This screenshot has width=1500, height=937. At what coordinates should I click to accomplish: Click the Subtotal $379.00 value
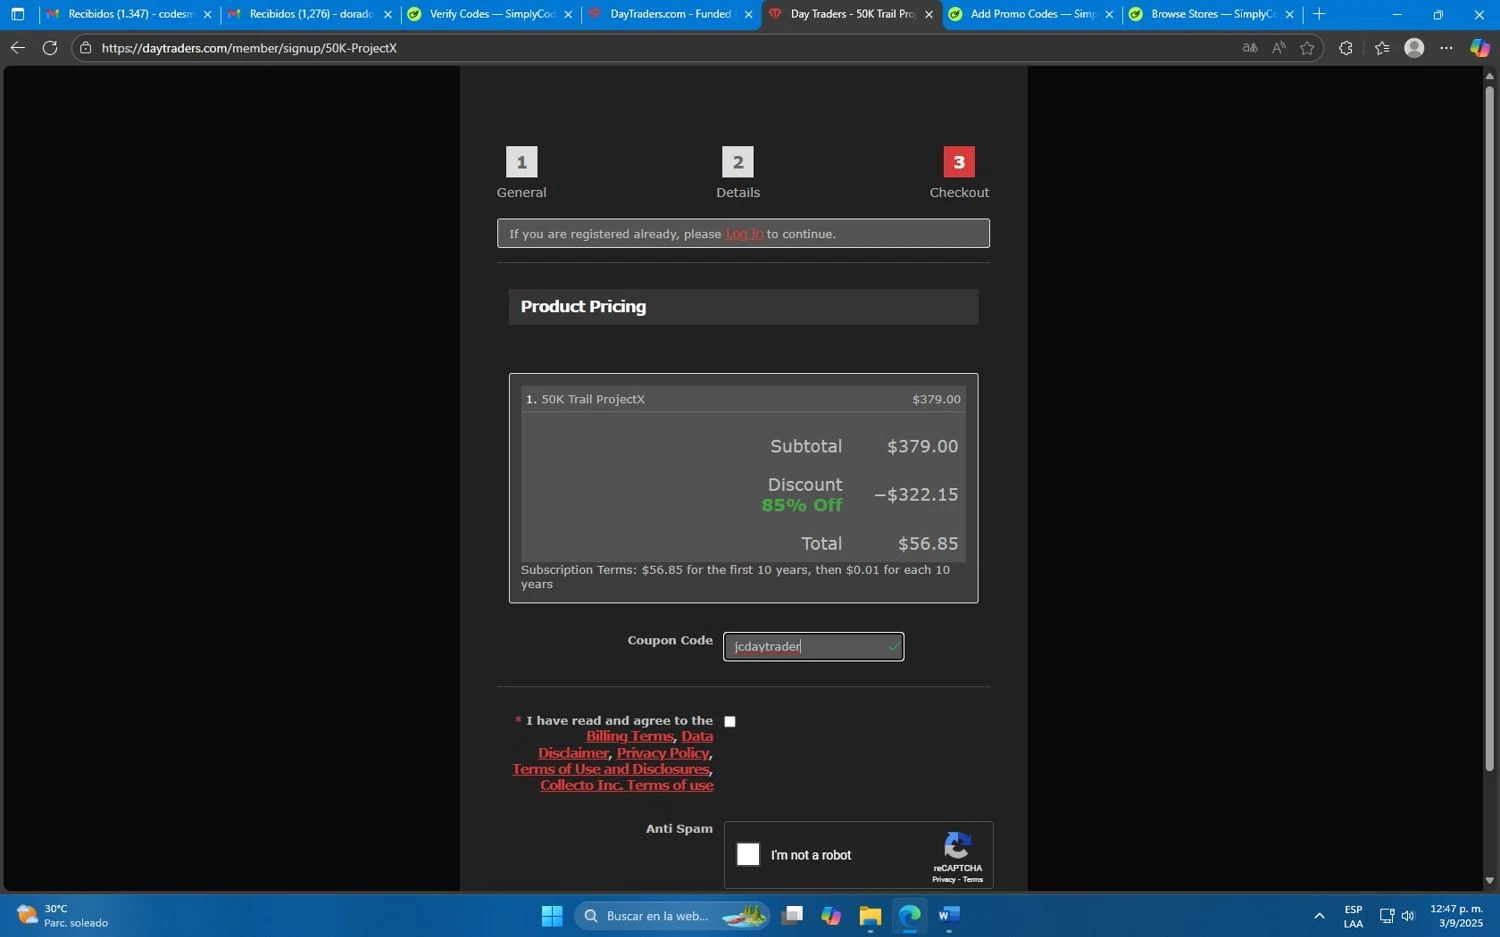(x=922, y=446)
